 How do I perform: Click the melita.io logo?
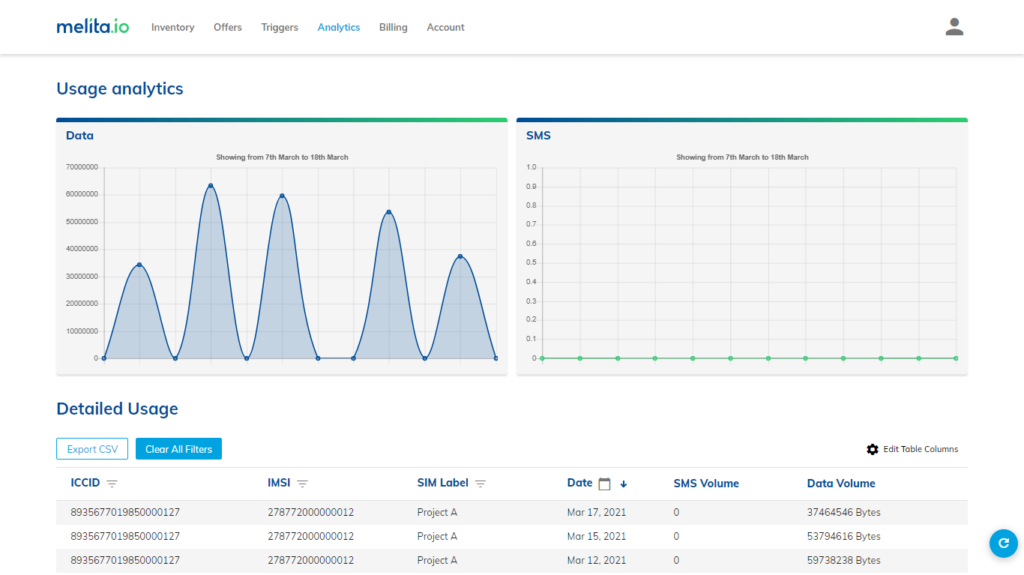[92, 27]
